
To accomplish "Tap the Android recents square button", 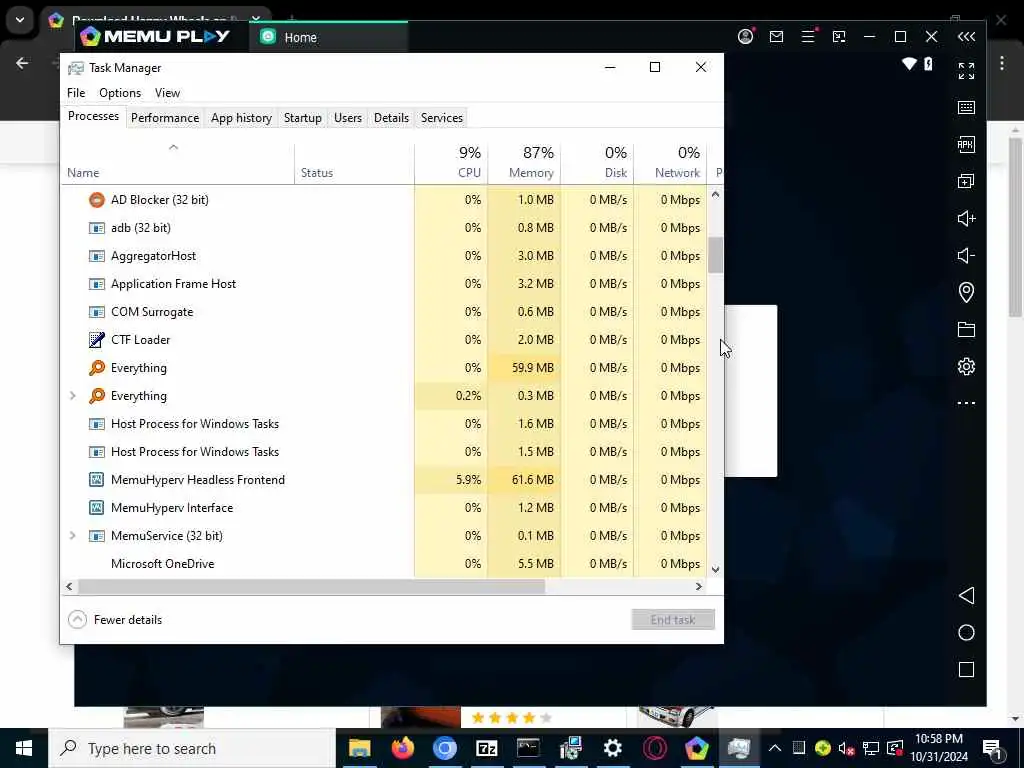I will 966,669.
